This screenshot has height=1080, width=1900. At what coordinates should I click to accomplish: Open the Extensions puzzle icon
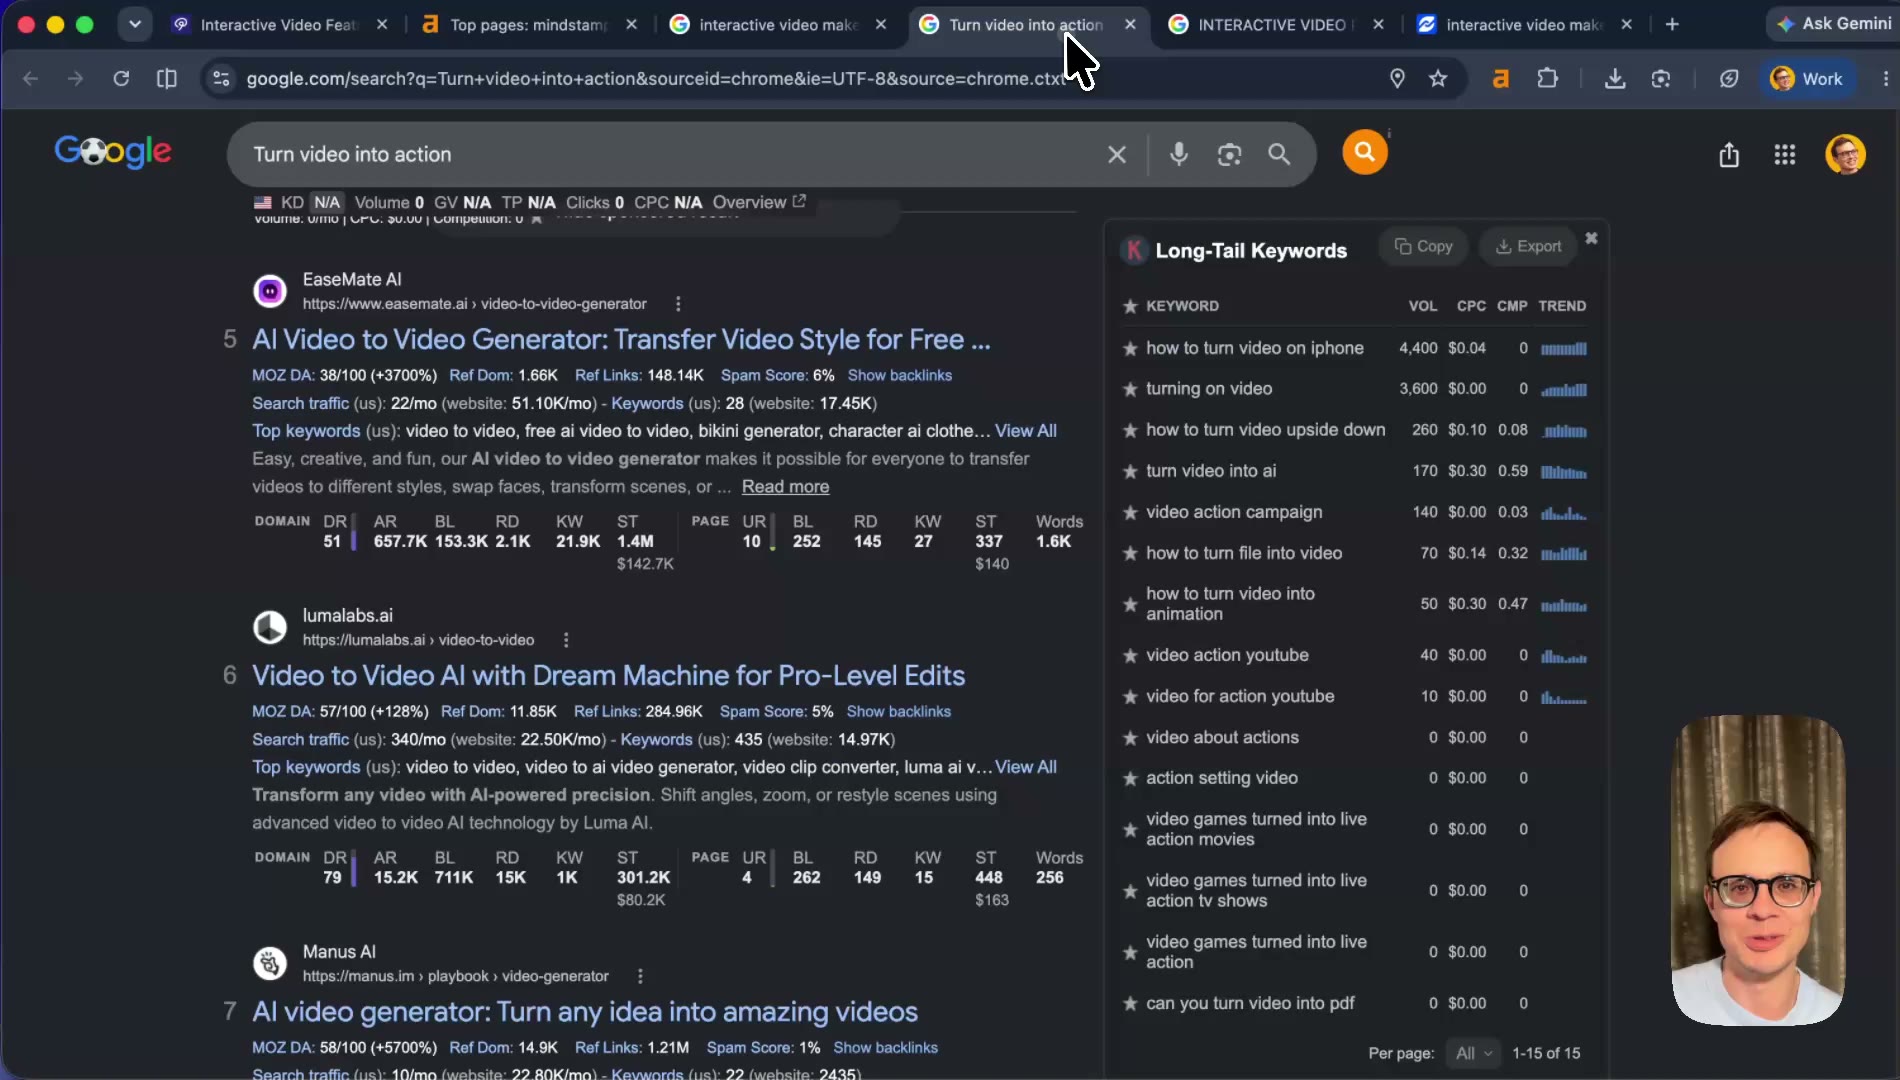coord(1547,78)
